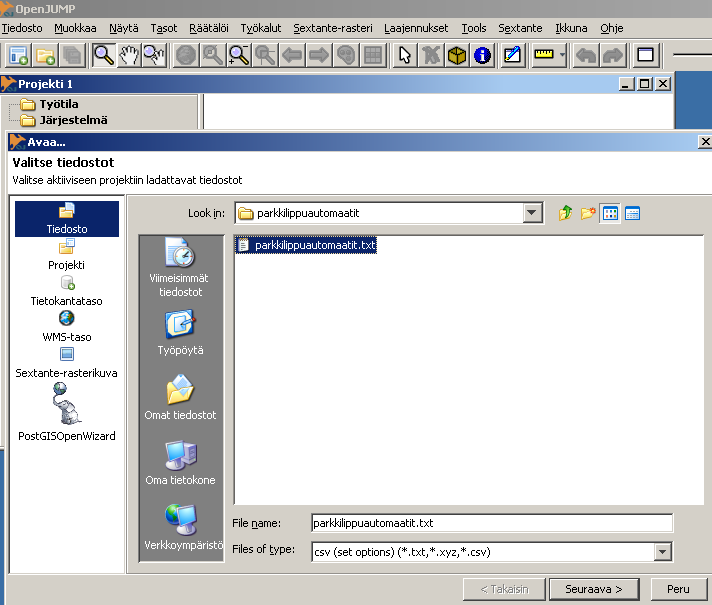Open the Räätälöi menu
This screenshot has height=605, width=712.
click(x=209, y=28)
